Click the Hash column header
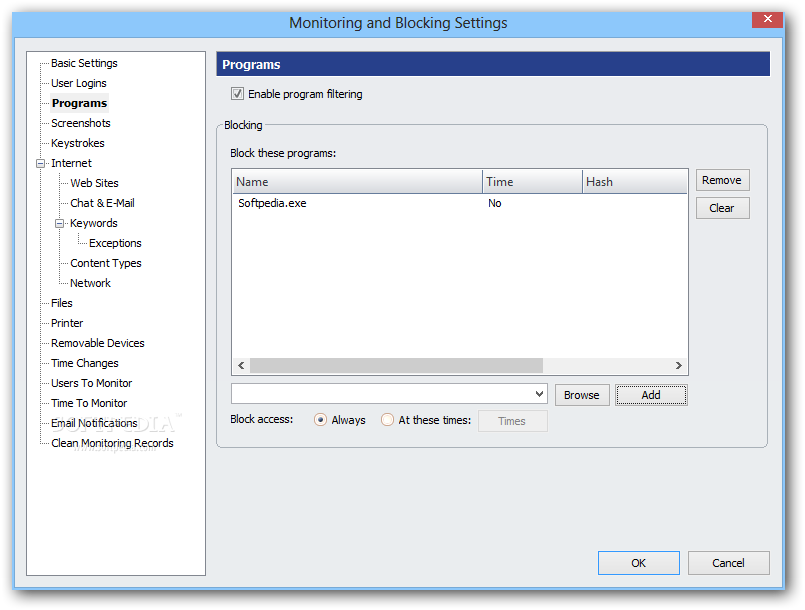 pos(635,182)
